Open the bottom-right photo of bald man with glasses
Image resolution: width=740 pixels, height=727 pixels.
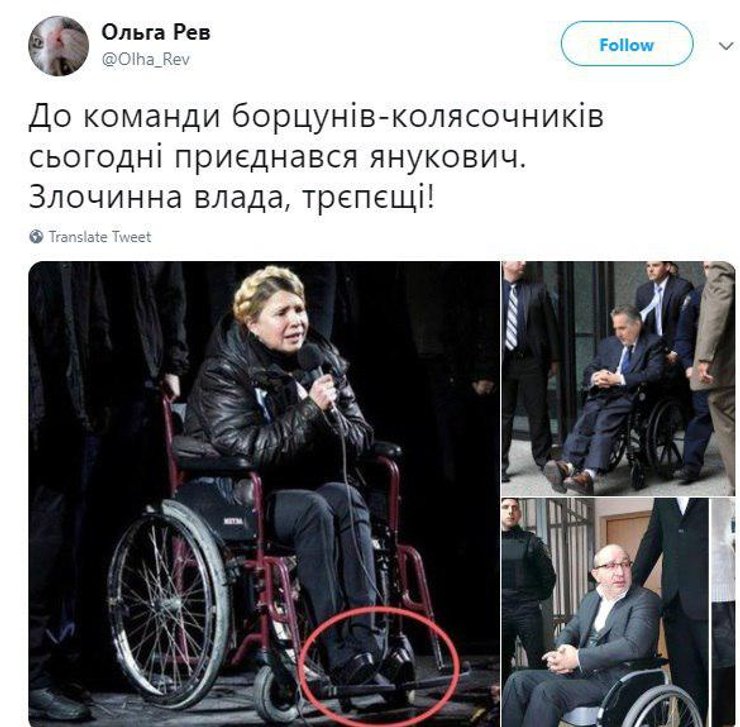(605, 613)
